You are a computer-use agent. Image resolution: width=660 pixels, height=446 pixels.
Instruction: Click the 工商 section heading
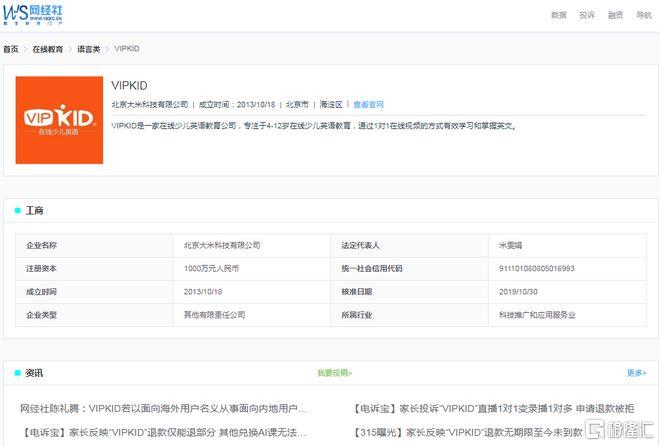34,210
